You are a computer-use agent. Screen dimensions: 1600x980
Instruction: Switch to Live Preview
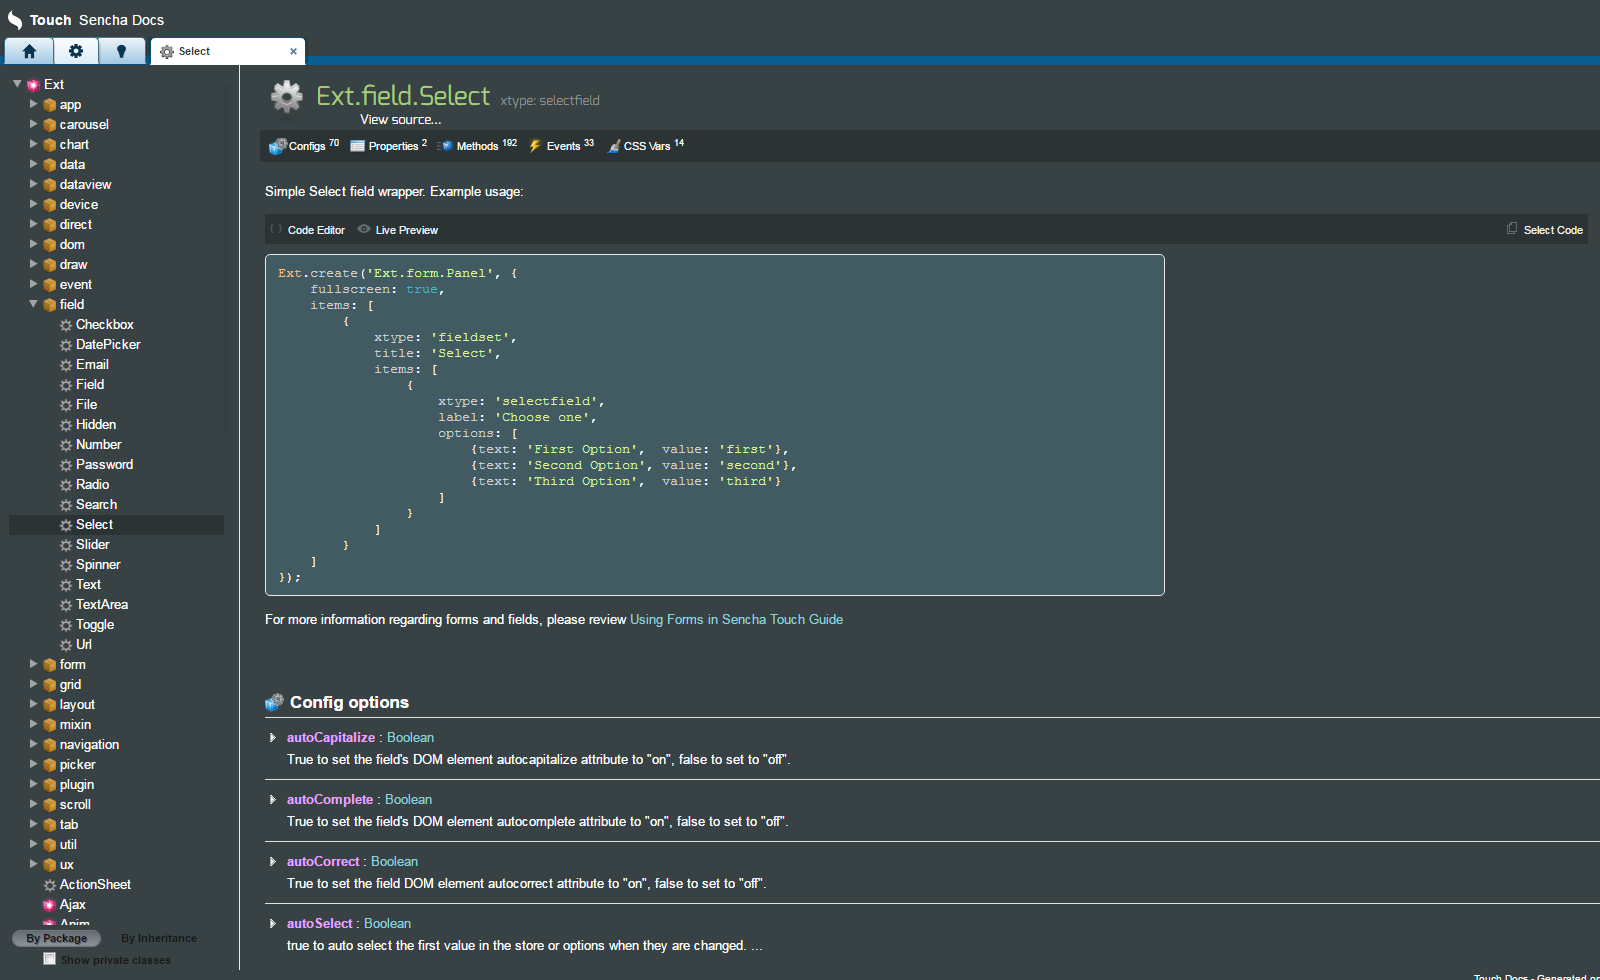click(398, 230)
